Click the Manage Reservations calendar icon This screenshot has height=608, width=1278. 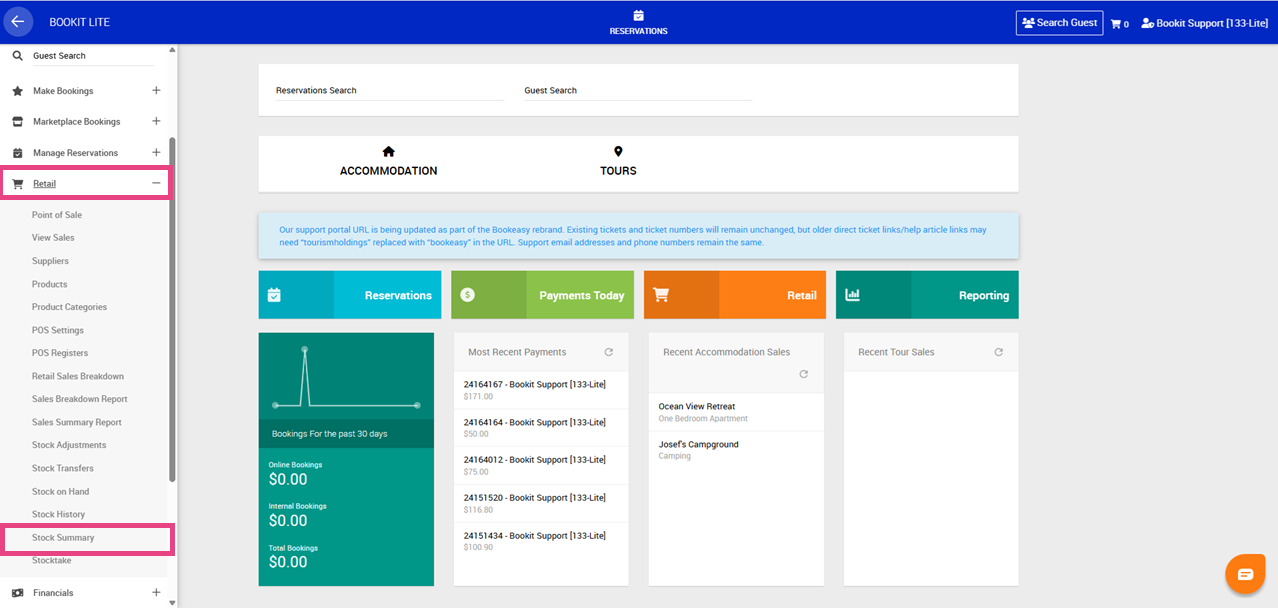(x=17, y=153)
